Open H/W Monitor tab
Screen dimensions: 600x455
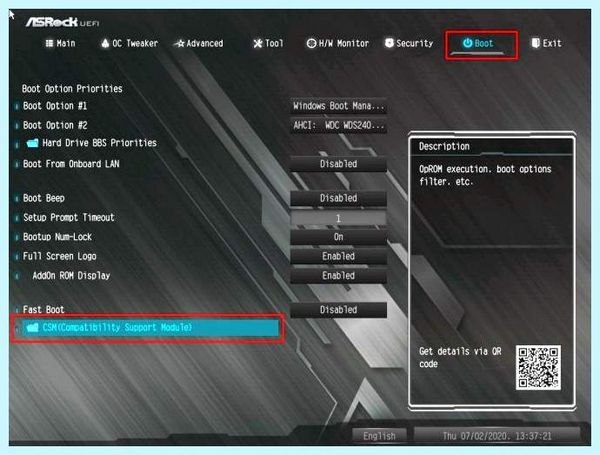click(338, 43)
